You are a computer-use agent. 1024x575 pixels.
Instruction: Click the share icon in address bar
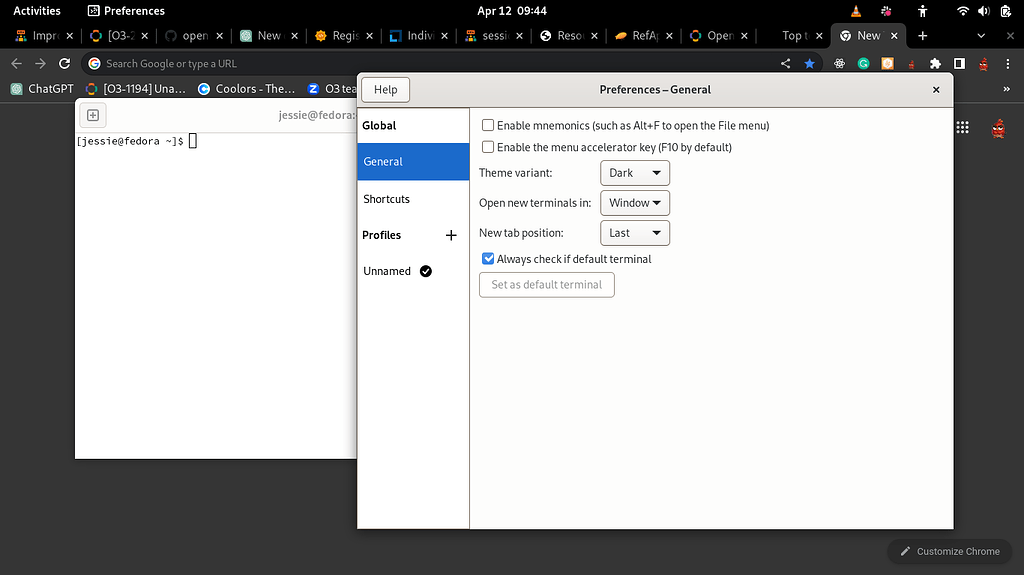(x=786, y=63)
